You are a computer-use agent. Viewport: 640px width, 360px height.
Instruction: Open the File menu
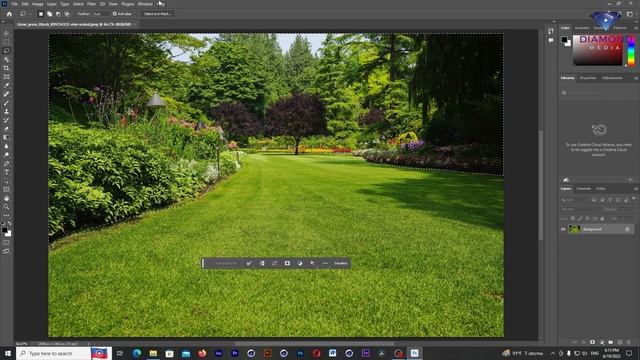click(14, 4)
